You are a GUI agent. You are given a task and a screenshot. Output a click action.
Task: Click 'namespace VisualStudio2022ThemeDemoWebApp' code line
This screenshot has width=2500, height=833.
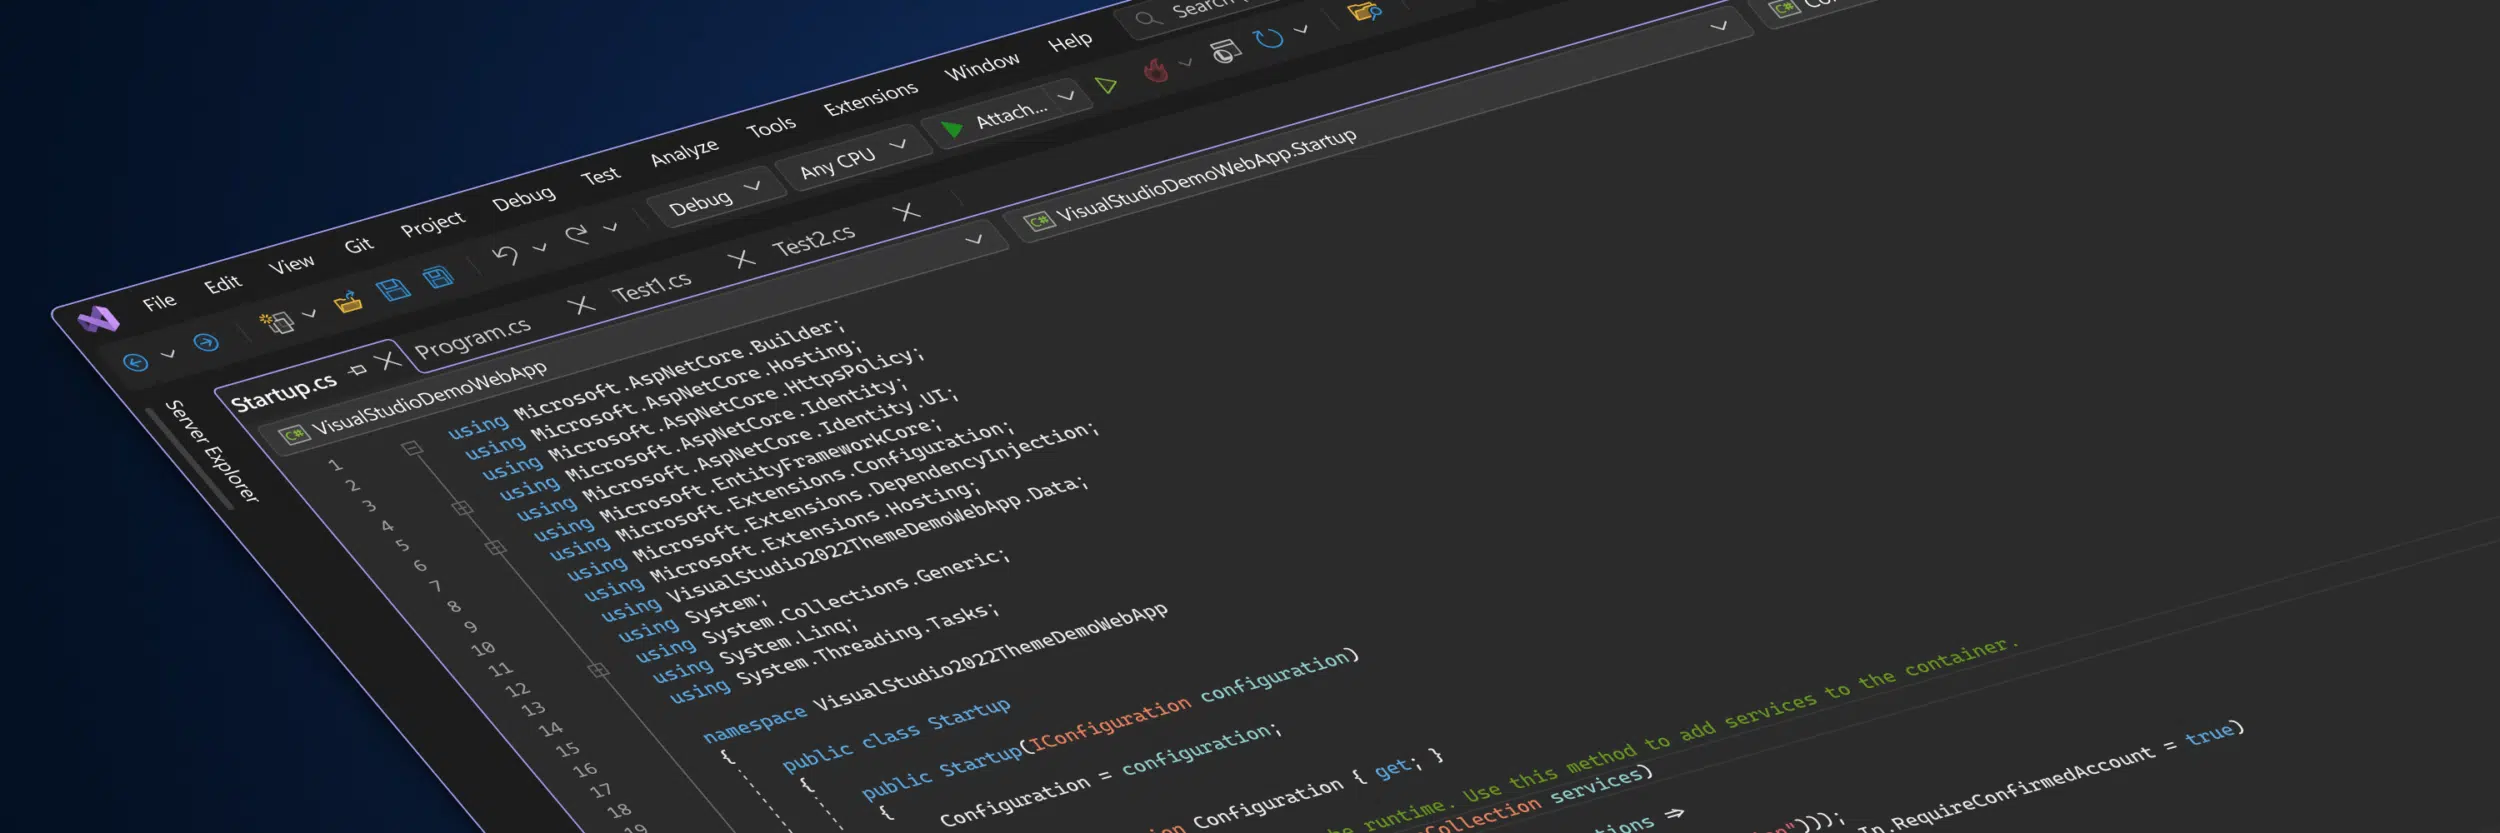pos(935,673)
